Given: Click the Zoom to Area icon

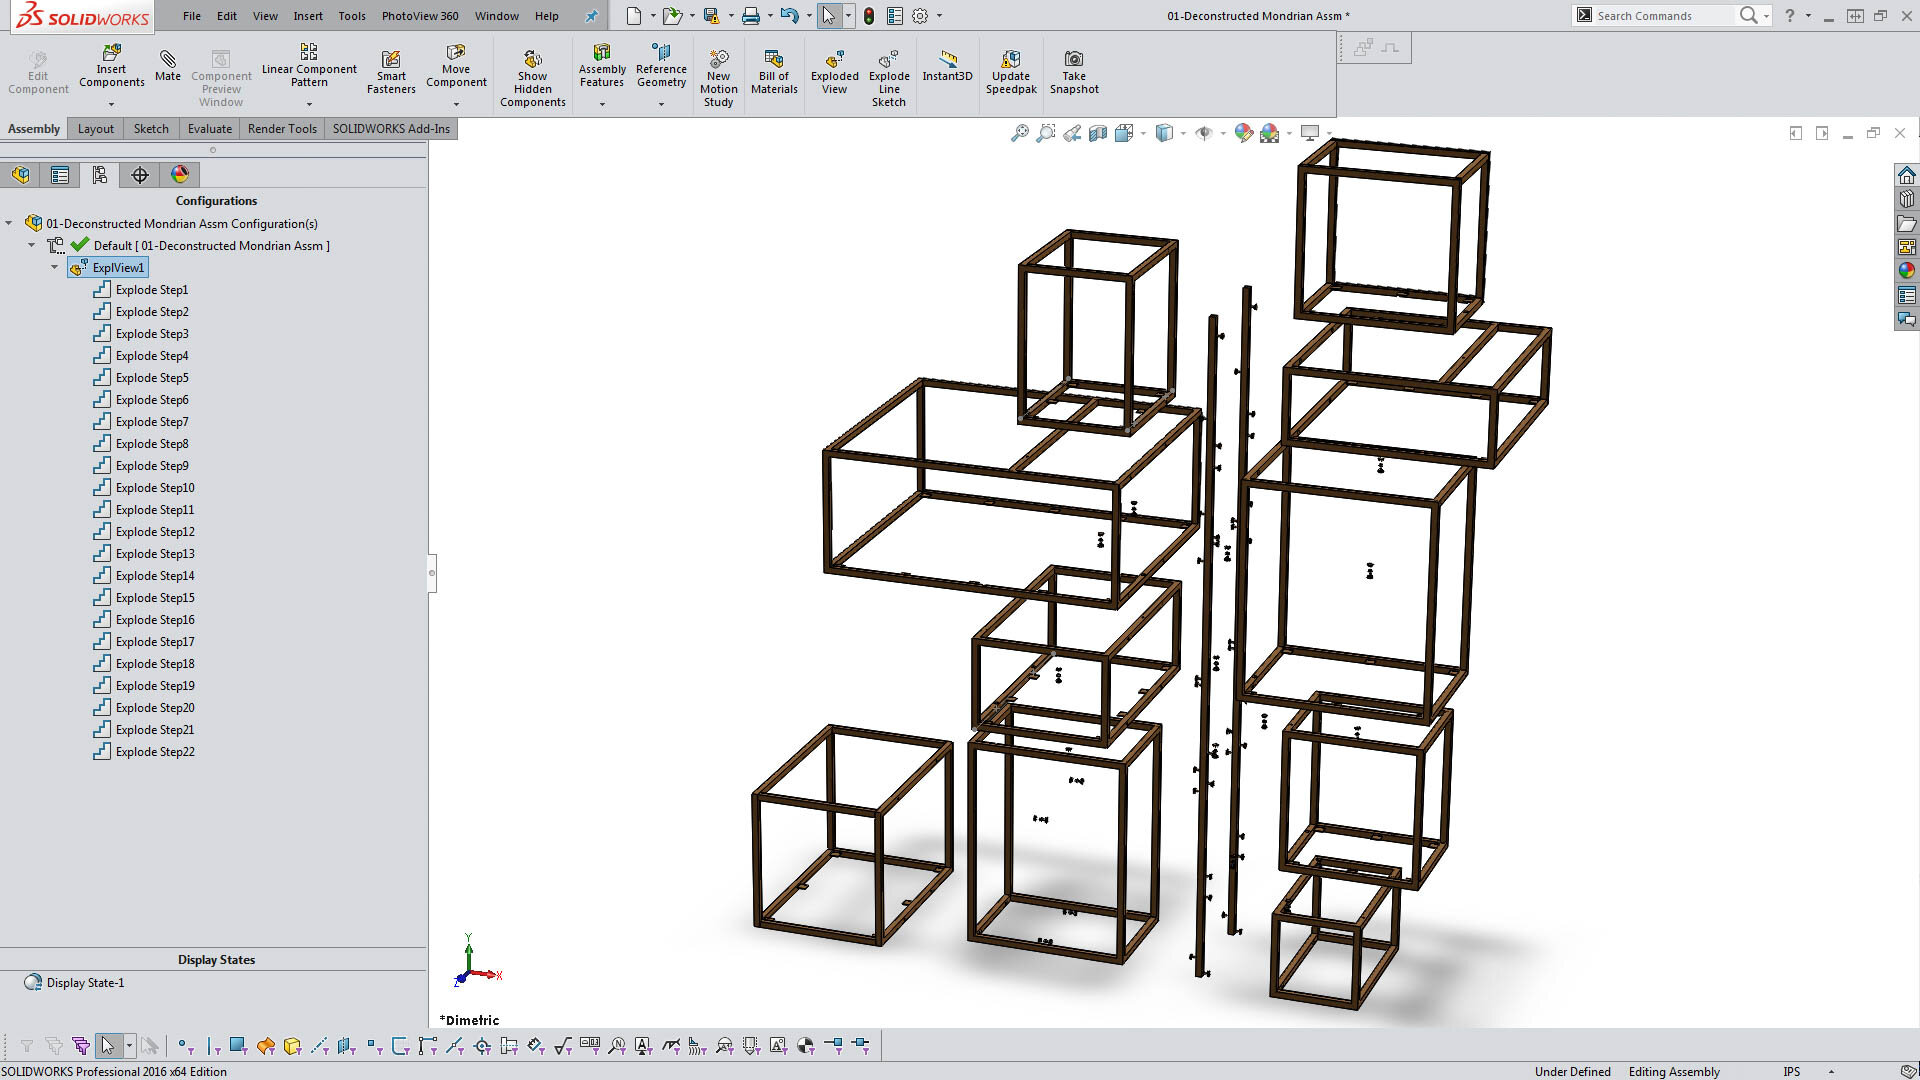Looking at the screenshot, I should coord(1045,133).
